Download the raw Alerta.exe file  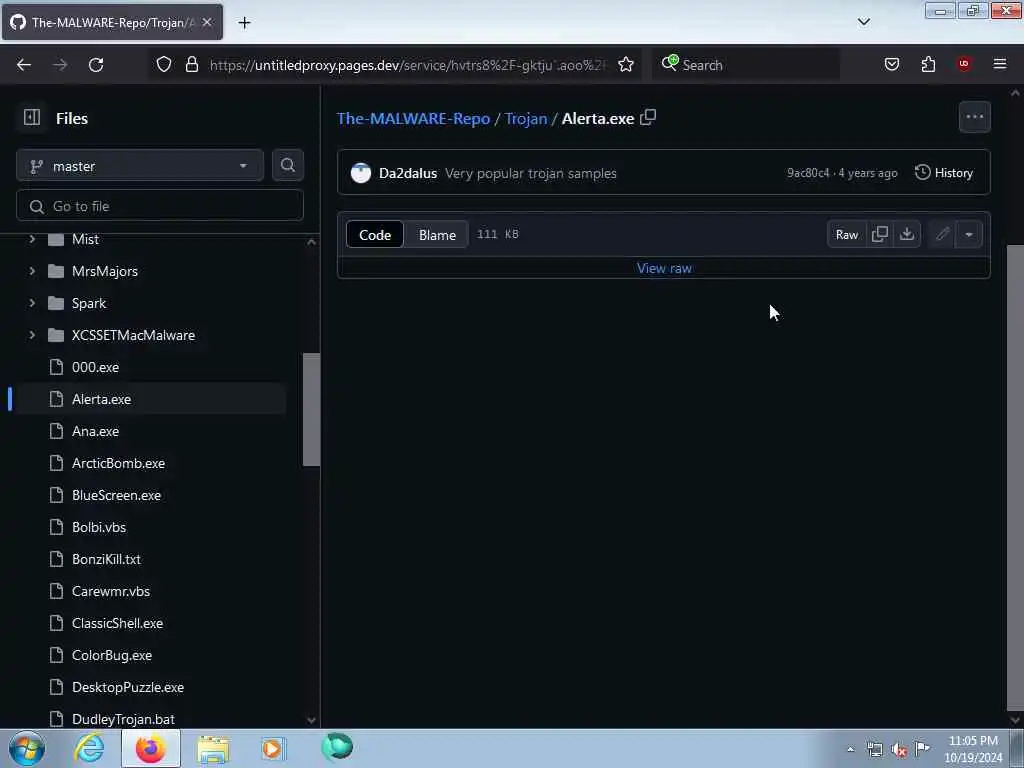point(907,234)
